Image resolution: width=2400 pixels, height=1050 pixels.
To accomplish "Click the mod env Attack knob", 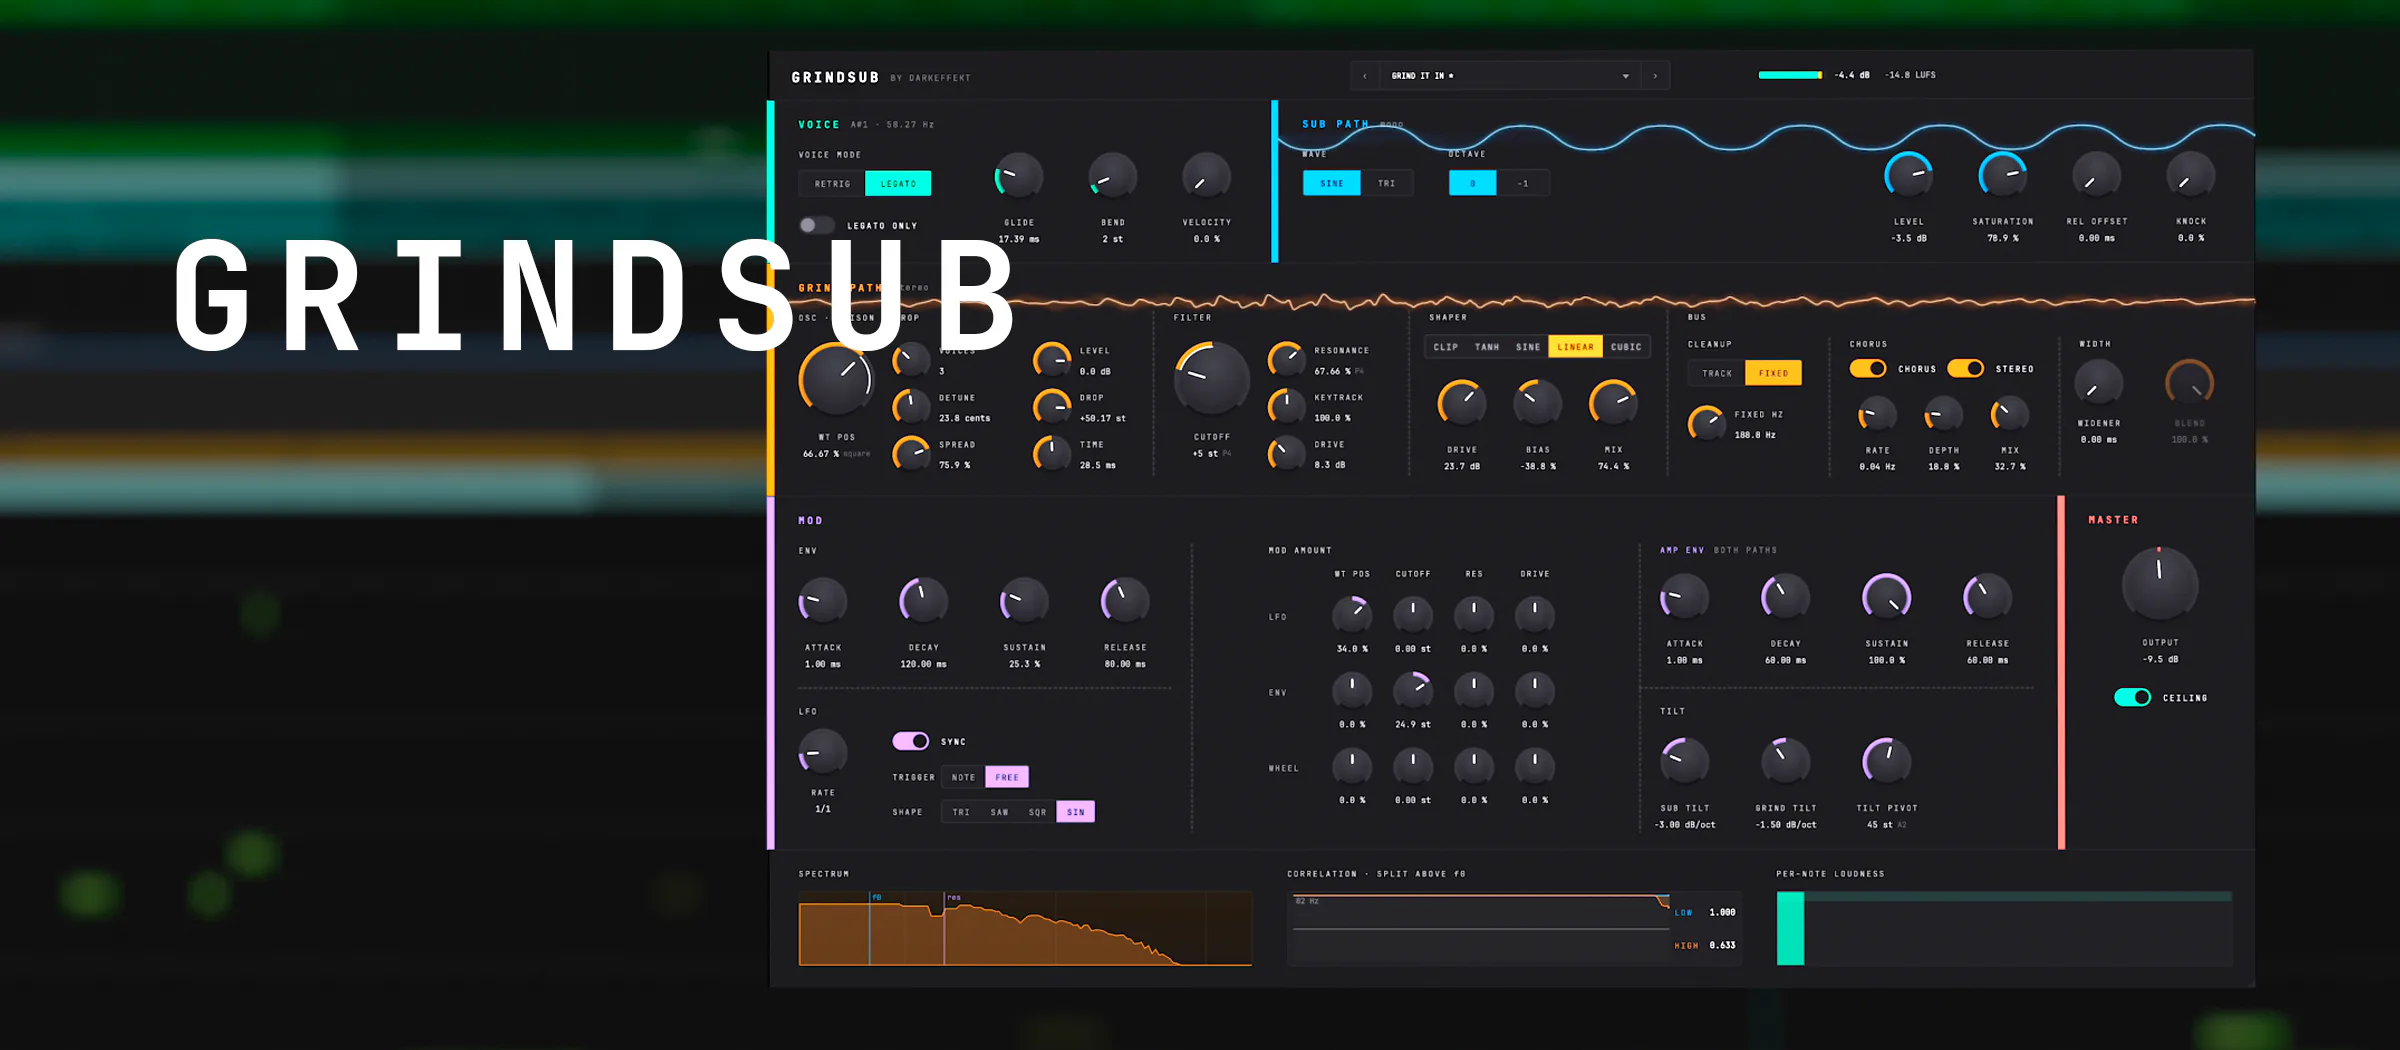I will 823,601.
